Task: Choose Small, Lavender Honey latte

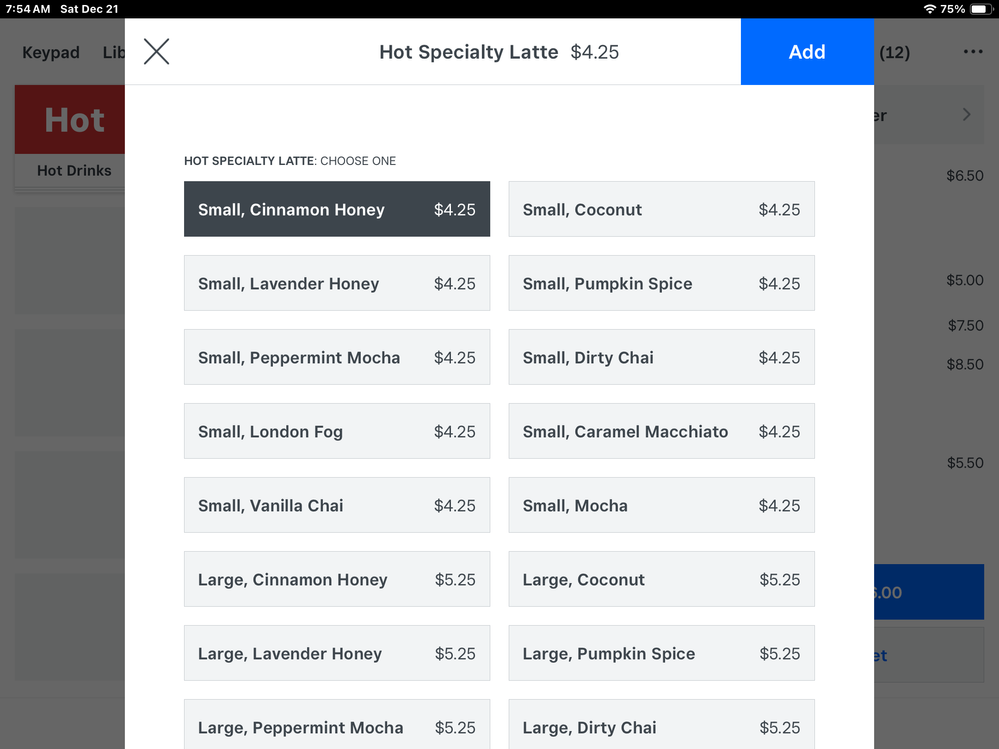Action: (x=336, y=283)
